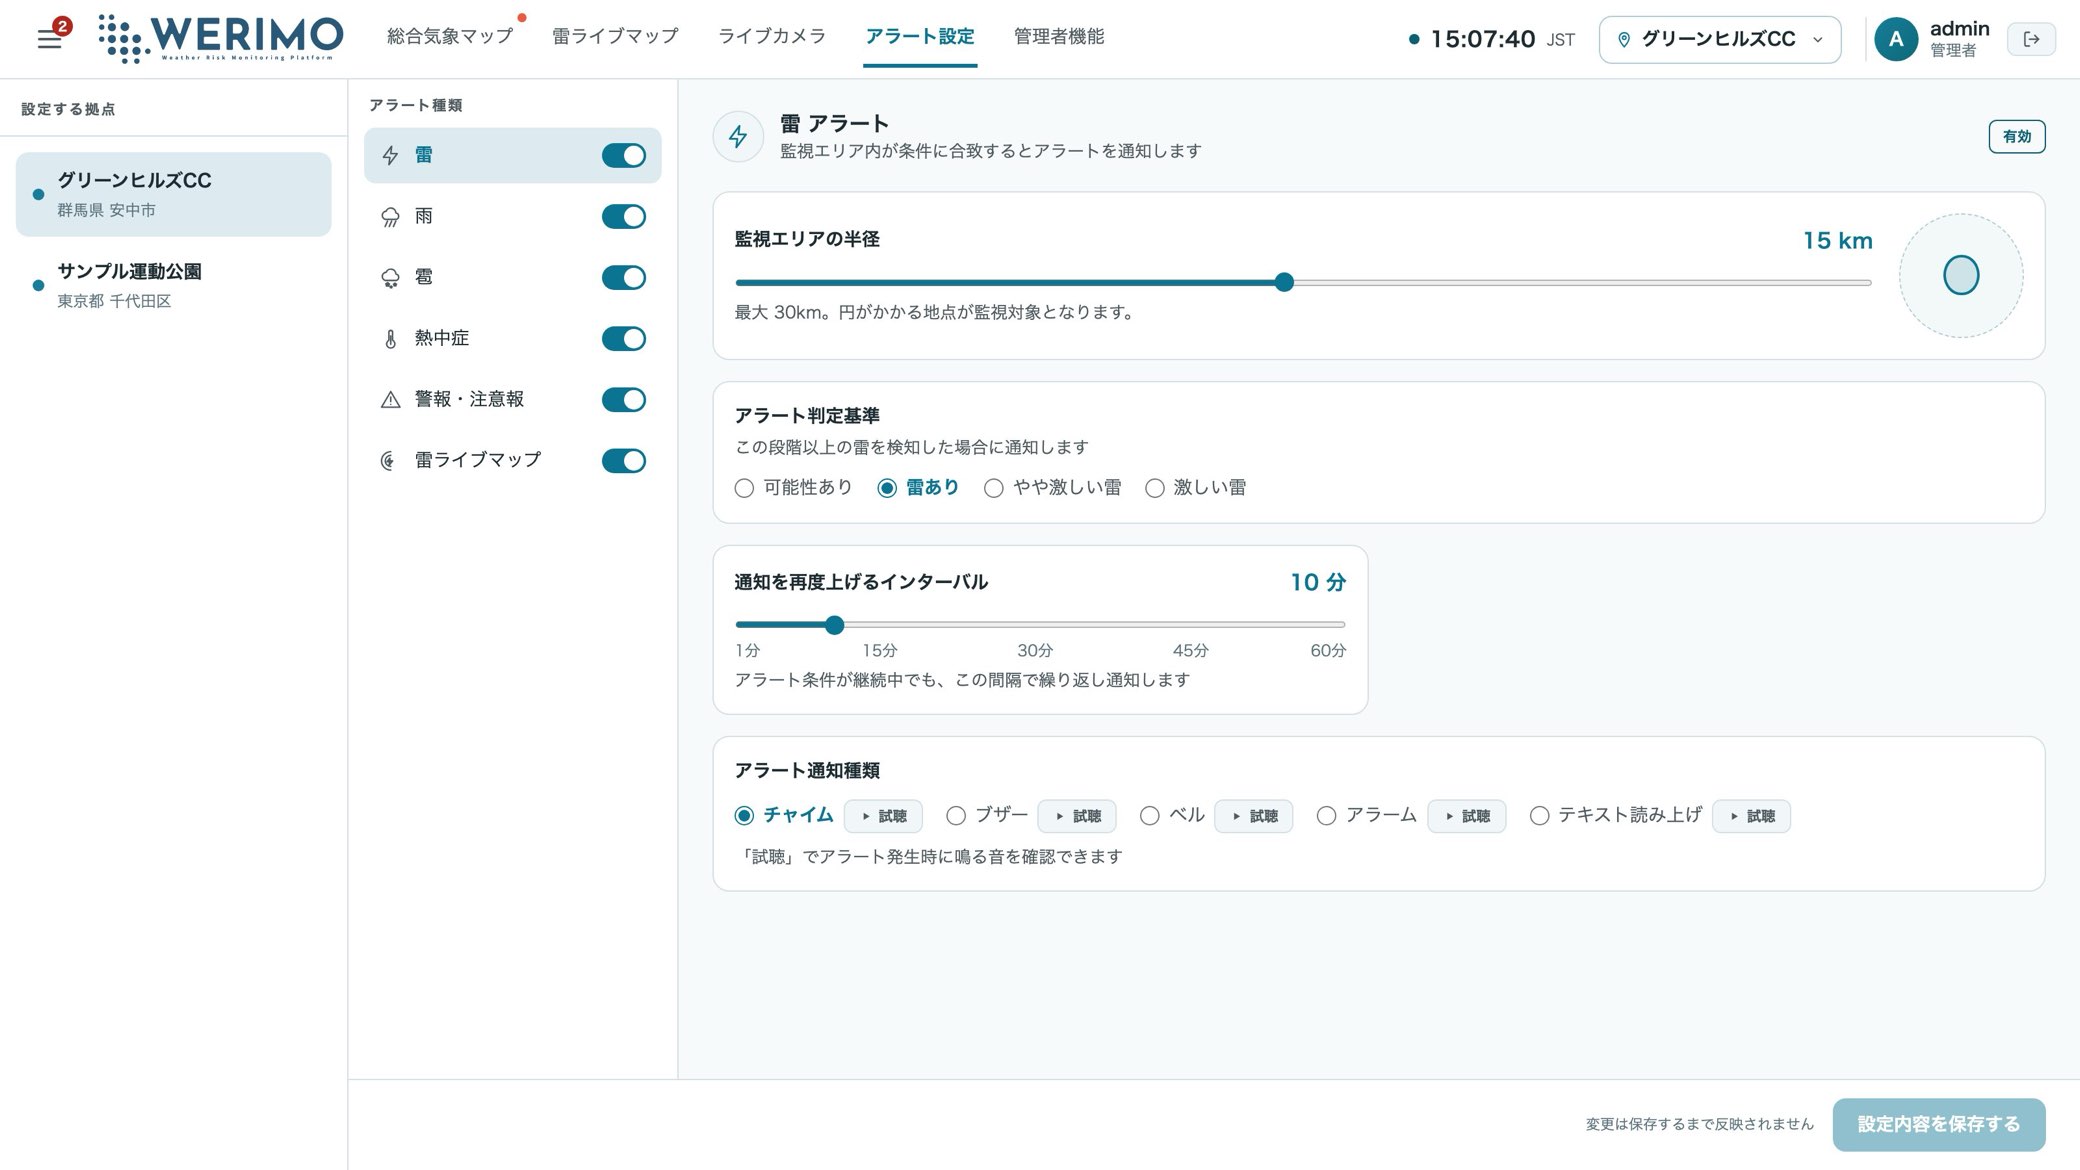Toggle the 雷ライブマップ alert switch
Screen dimensions: 2080x1170
click(623, 460)
